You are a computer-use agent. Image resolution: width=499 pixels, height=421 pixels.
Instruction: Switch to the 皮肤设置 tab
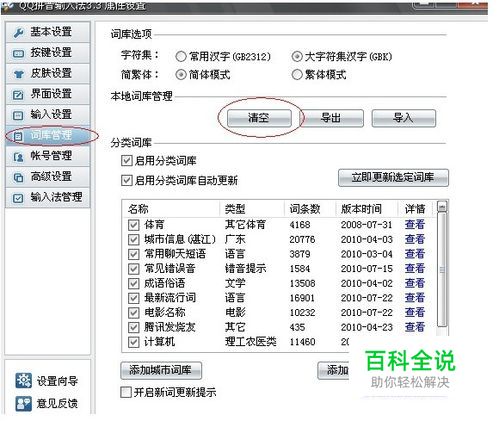[x=48, y=73]
